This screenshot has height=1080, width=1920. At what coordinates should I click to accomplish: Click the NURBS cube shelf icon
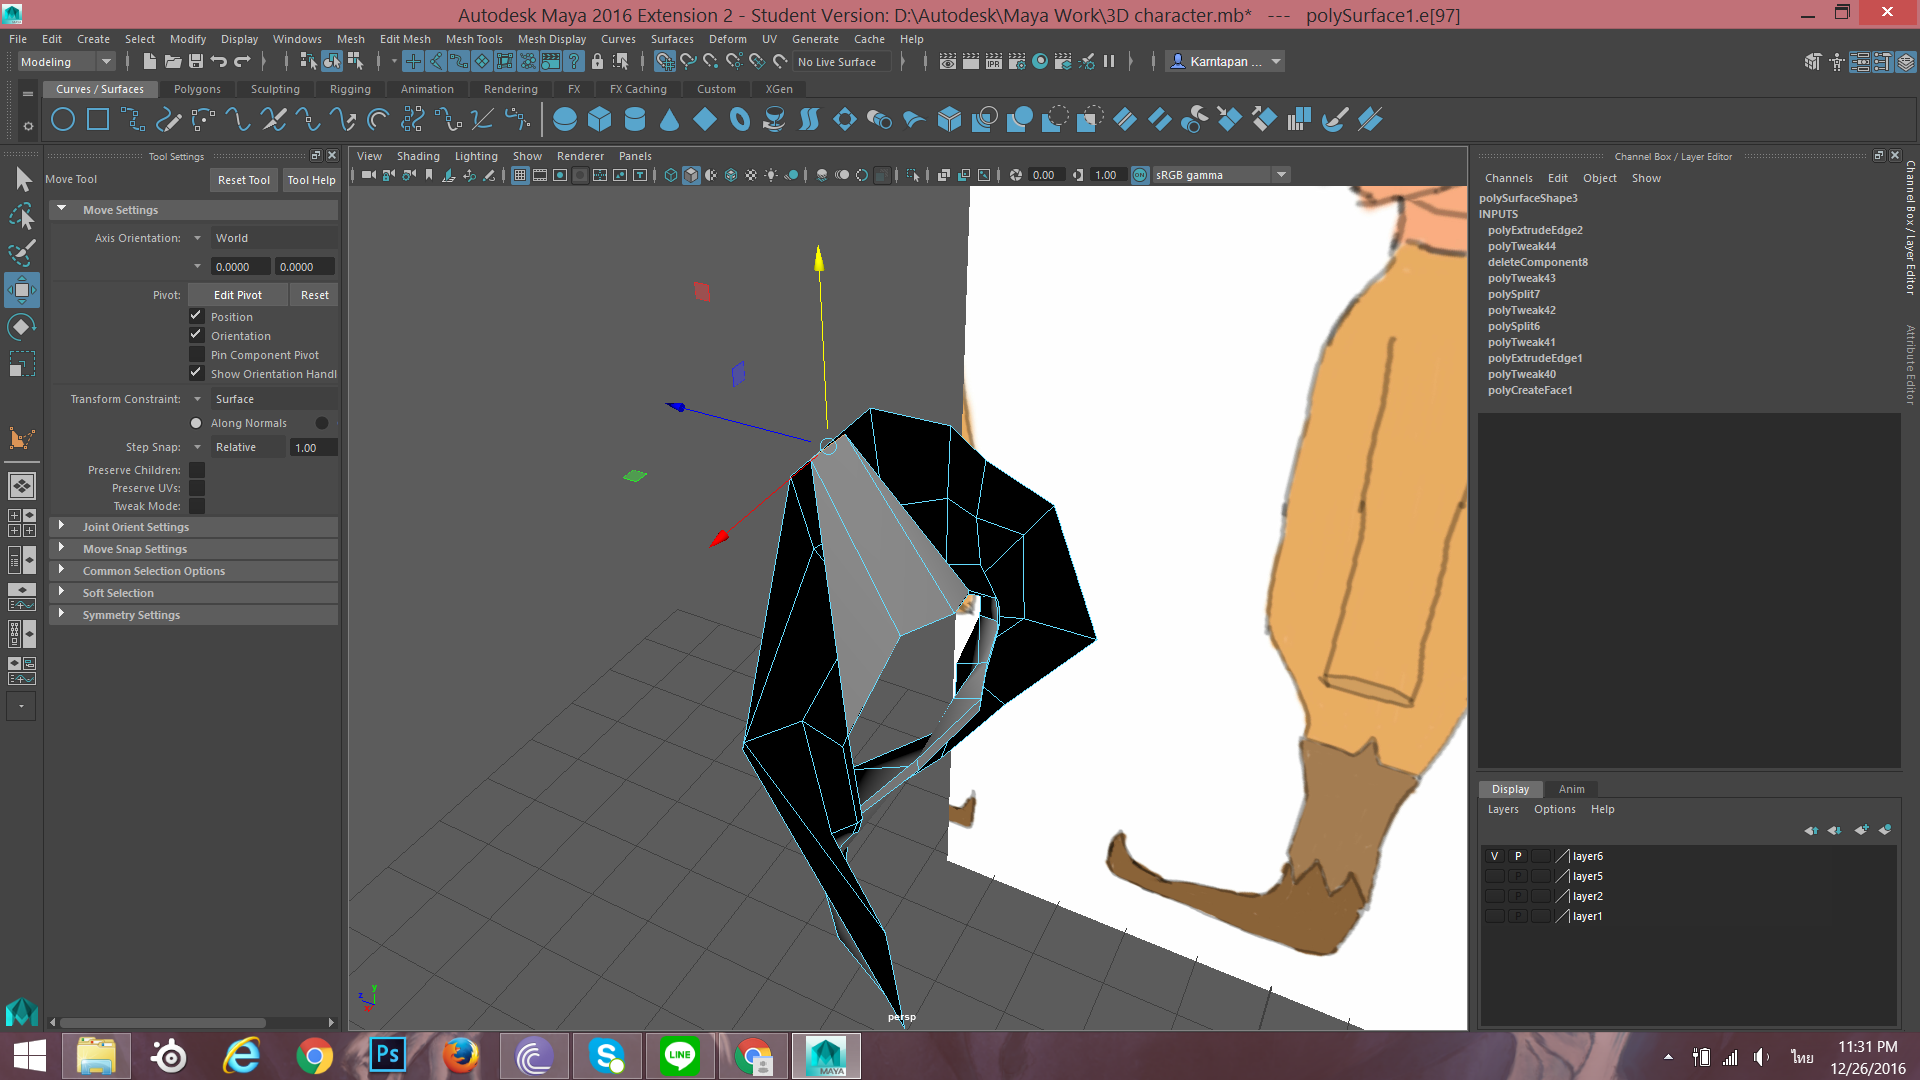coord(600,120)
